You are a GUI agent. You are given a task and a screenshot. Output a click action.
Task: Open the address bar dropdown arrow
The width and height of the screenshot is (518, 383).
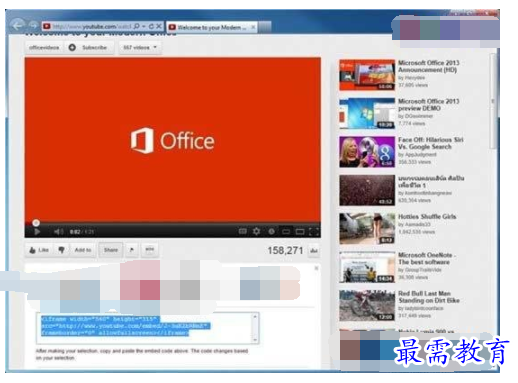(144, 26)
